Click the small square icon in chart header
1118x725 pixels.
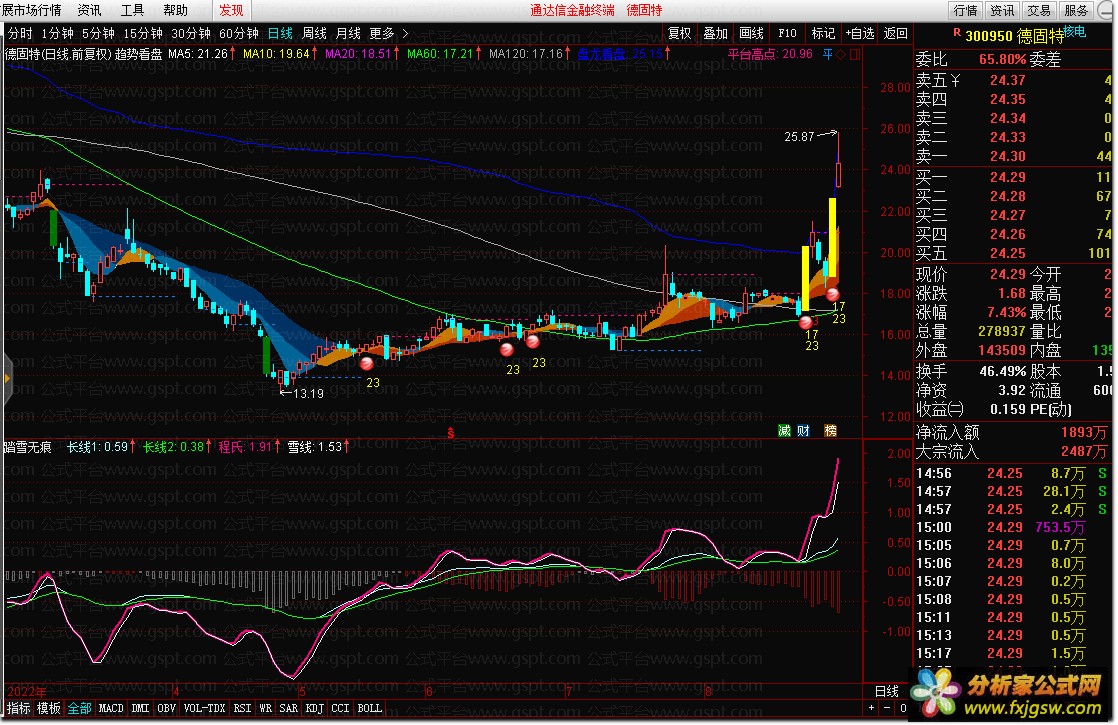click(x=855, y=54)
